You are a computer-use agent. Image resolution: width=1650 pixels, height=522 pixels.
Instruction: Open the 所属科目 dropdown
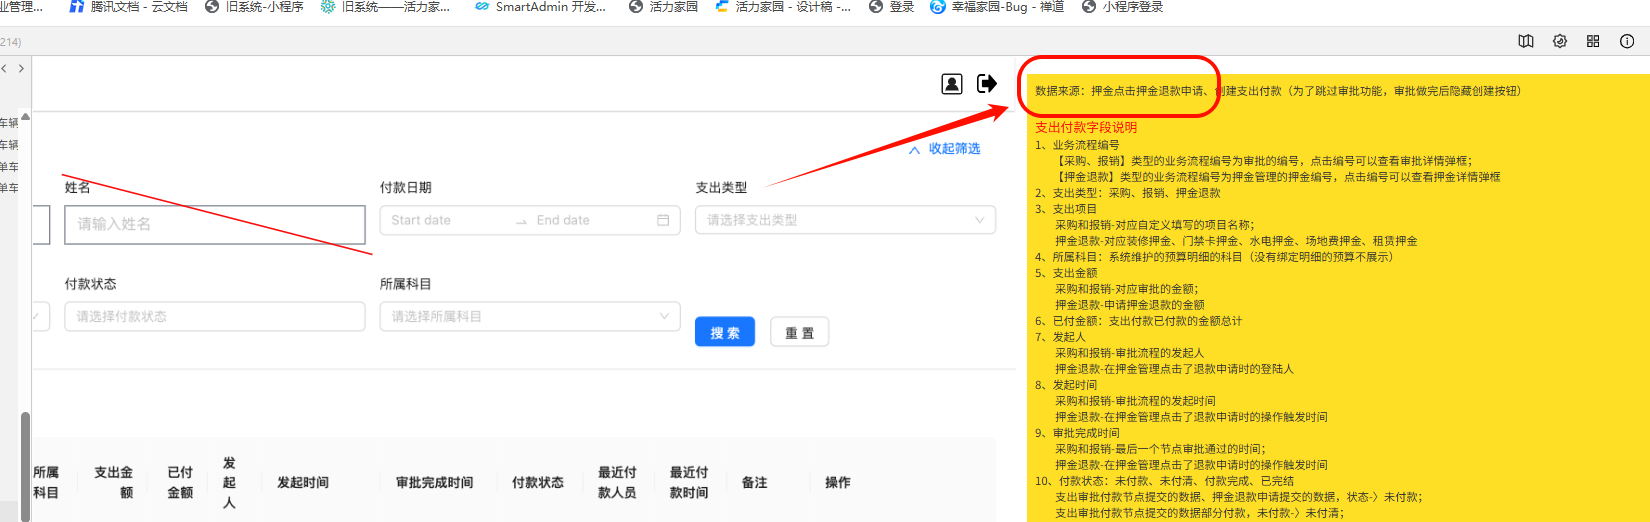(530, 316)
